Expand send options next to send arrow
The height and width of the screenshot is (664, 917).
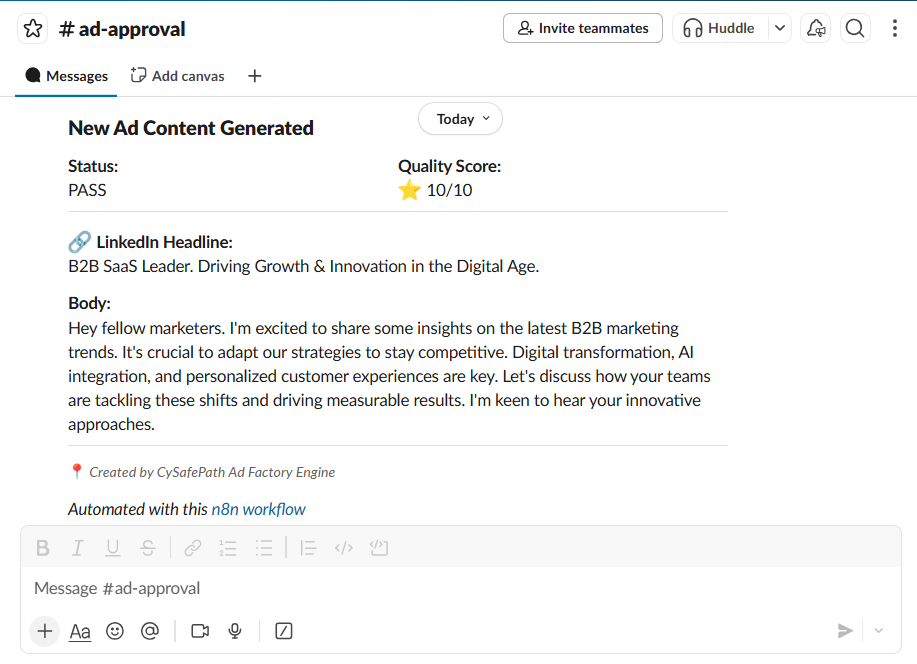coord(879,631)
